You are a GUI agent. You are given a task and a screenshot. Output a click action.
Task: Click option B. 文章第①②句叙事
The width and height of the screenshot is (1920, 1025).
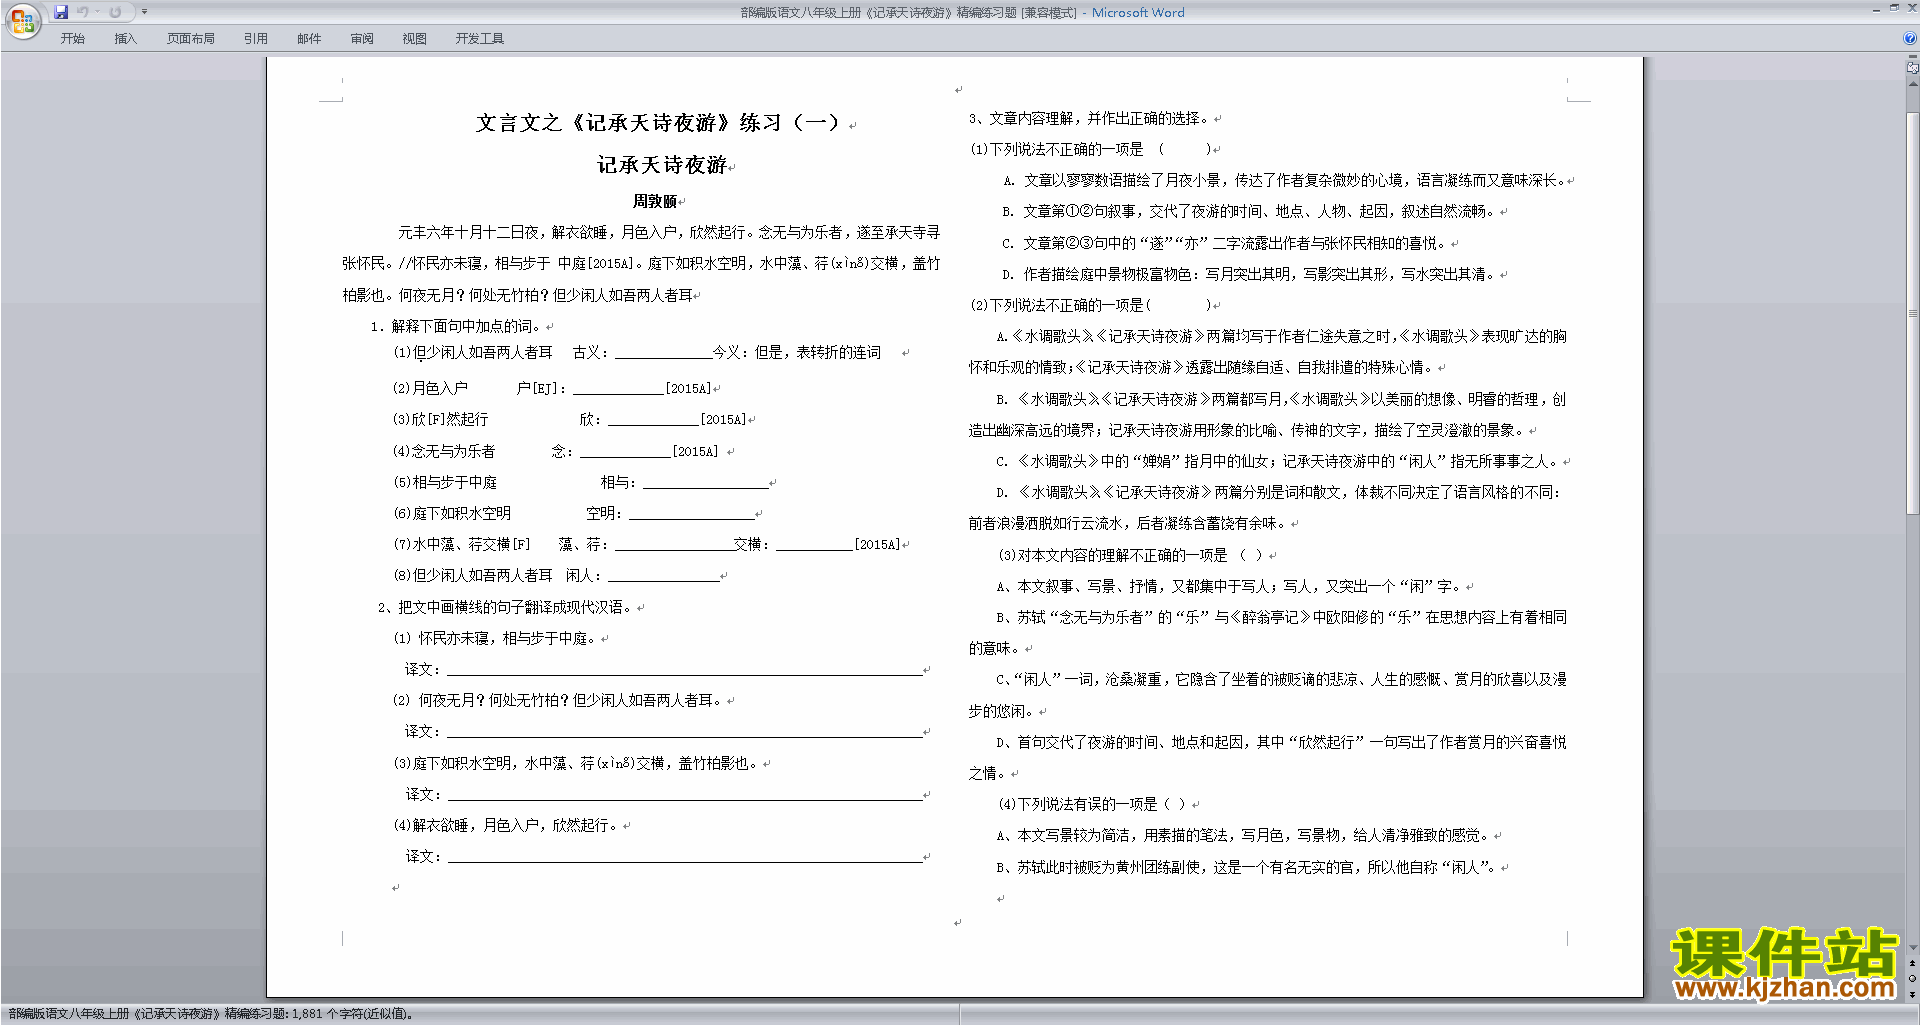tap(1250, 211)
